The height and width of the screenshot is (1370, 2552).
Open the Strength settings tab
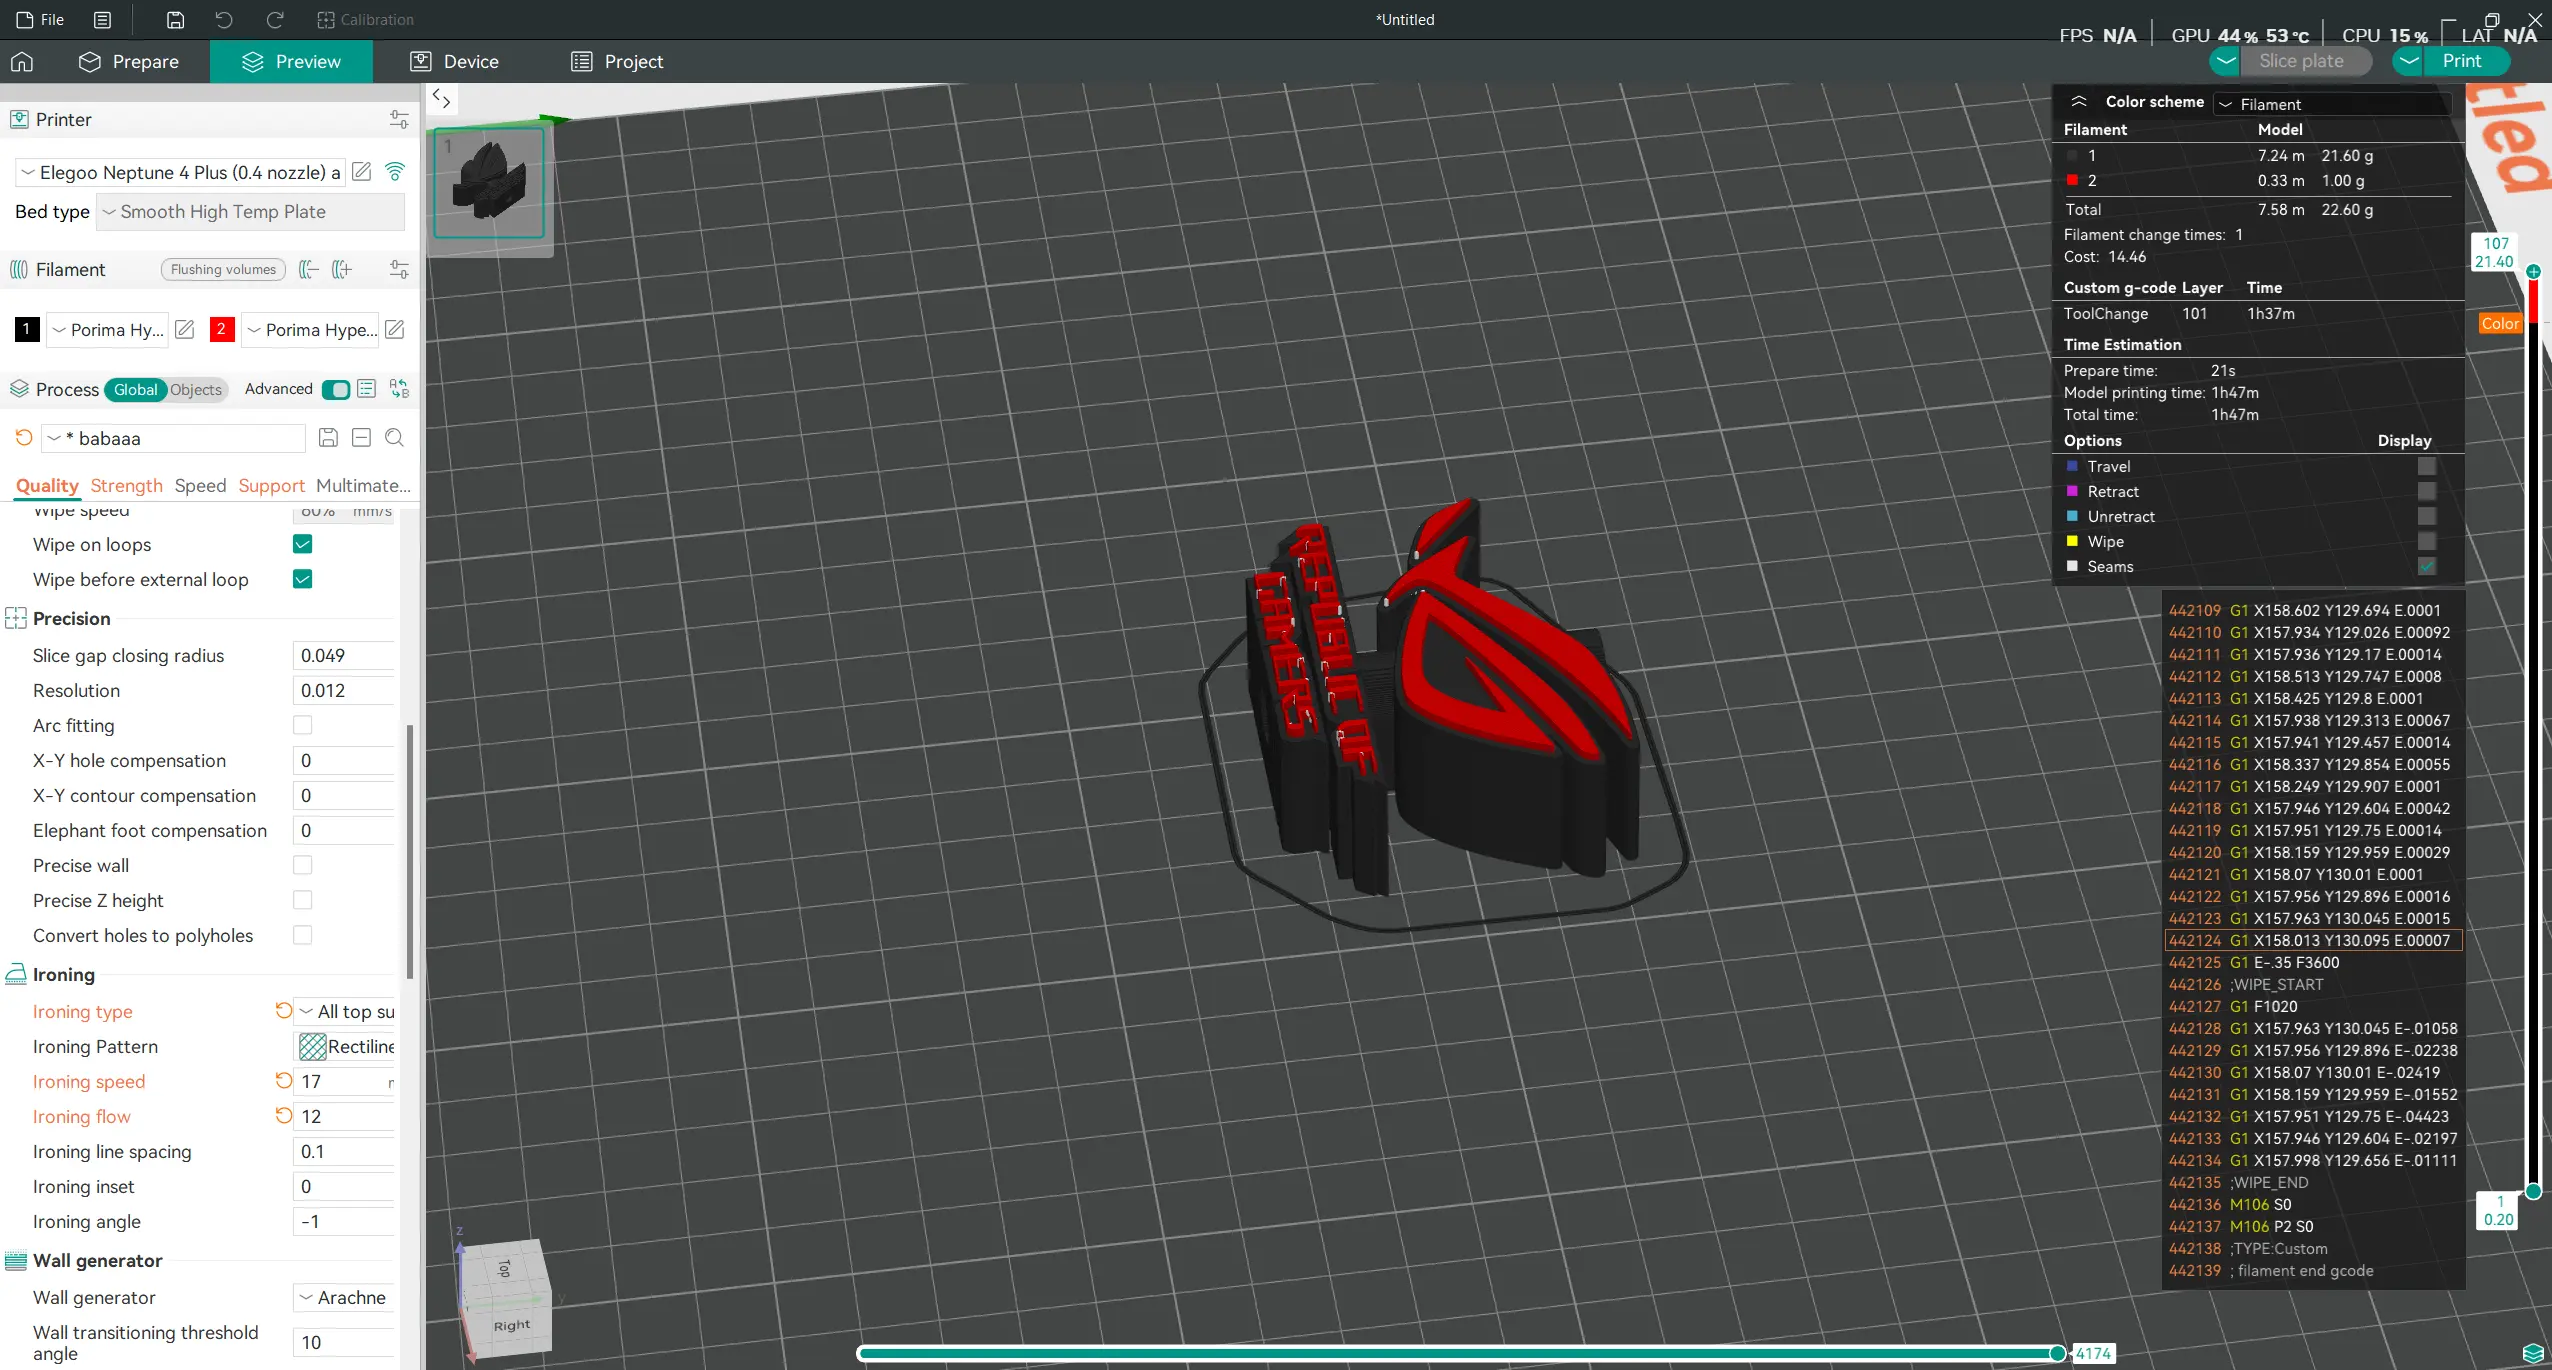[126, 486]
